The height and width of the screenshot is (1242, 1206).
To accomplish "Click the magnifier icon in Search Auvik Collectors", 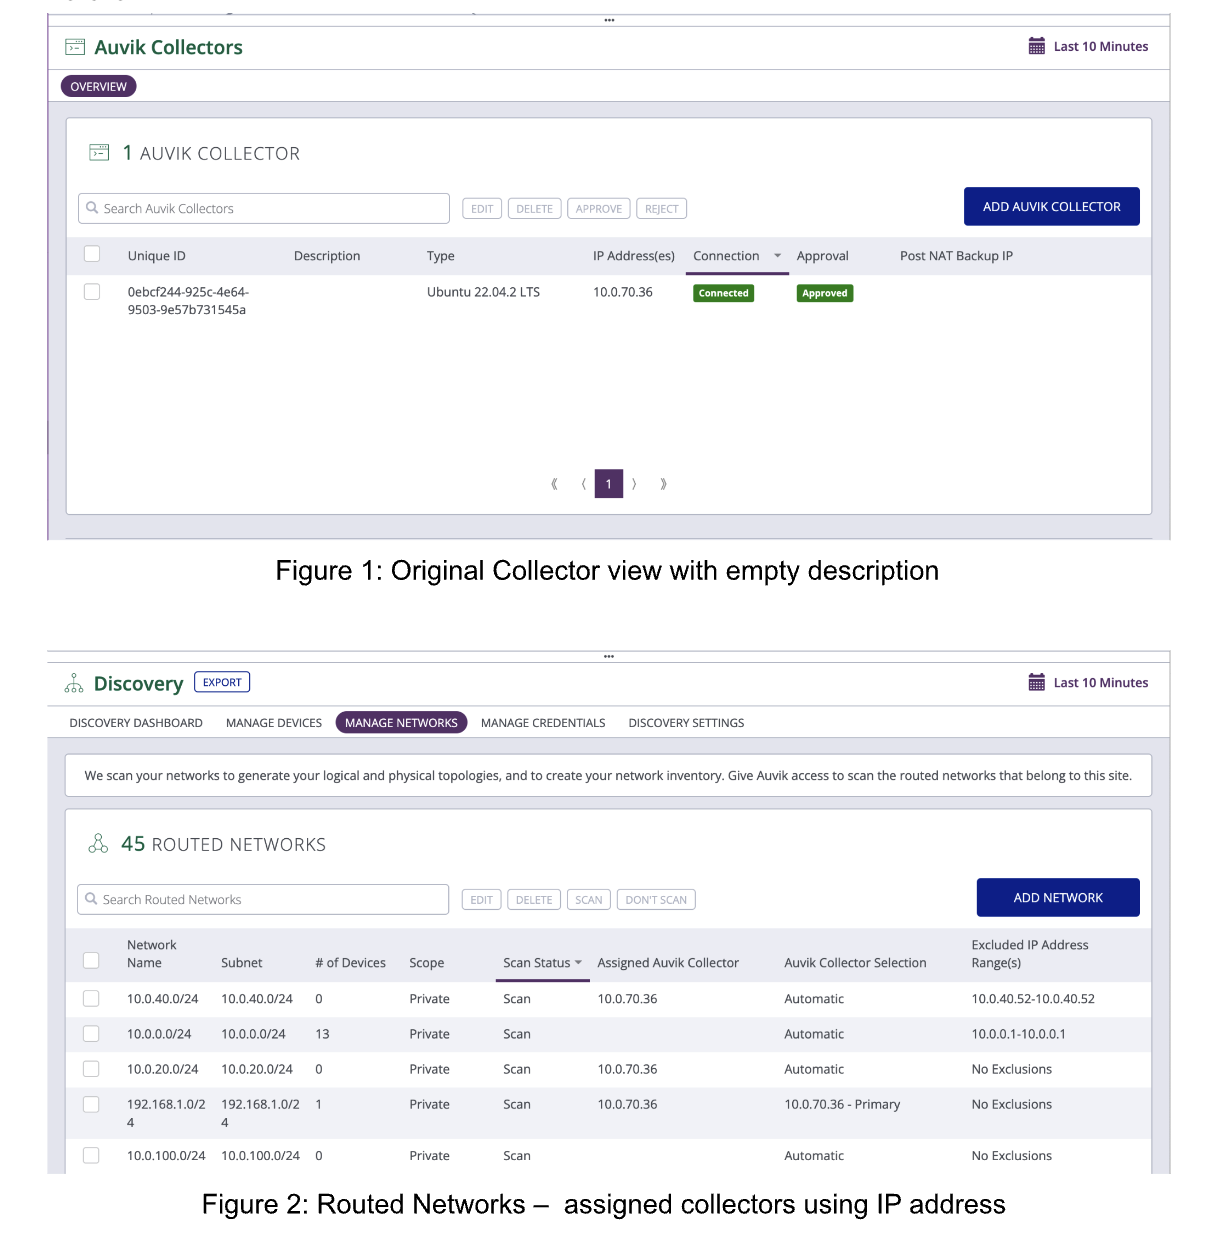I will [92, 208].
